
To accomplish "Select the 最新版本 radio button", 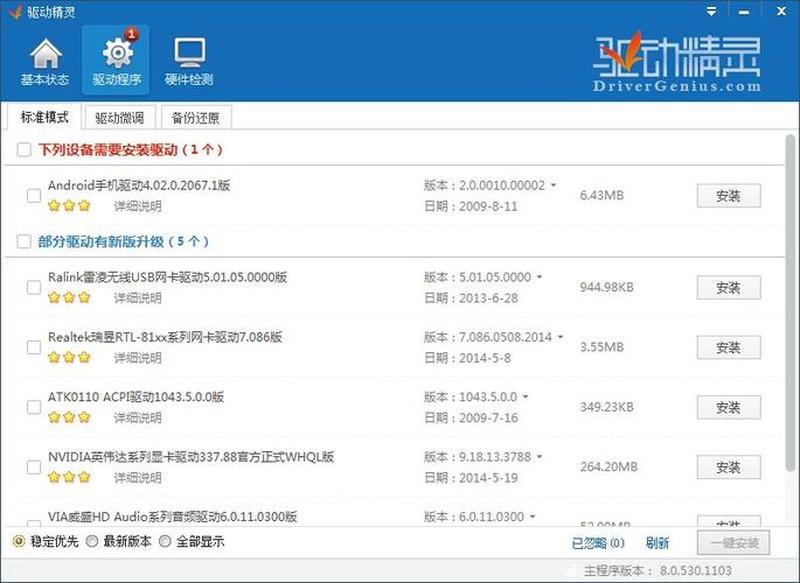I will click(x=92, y=541).
